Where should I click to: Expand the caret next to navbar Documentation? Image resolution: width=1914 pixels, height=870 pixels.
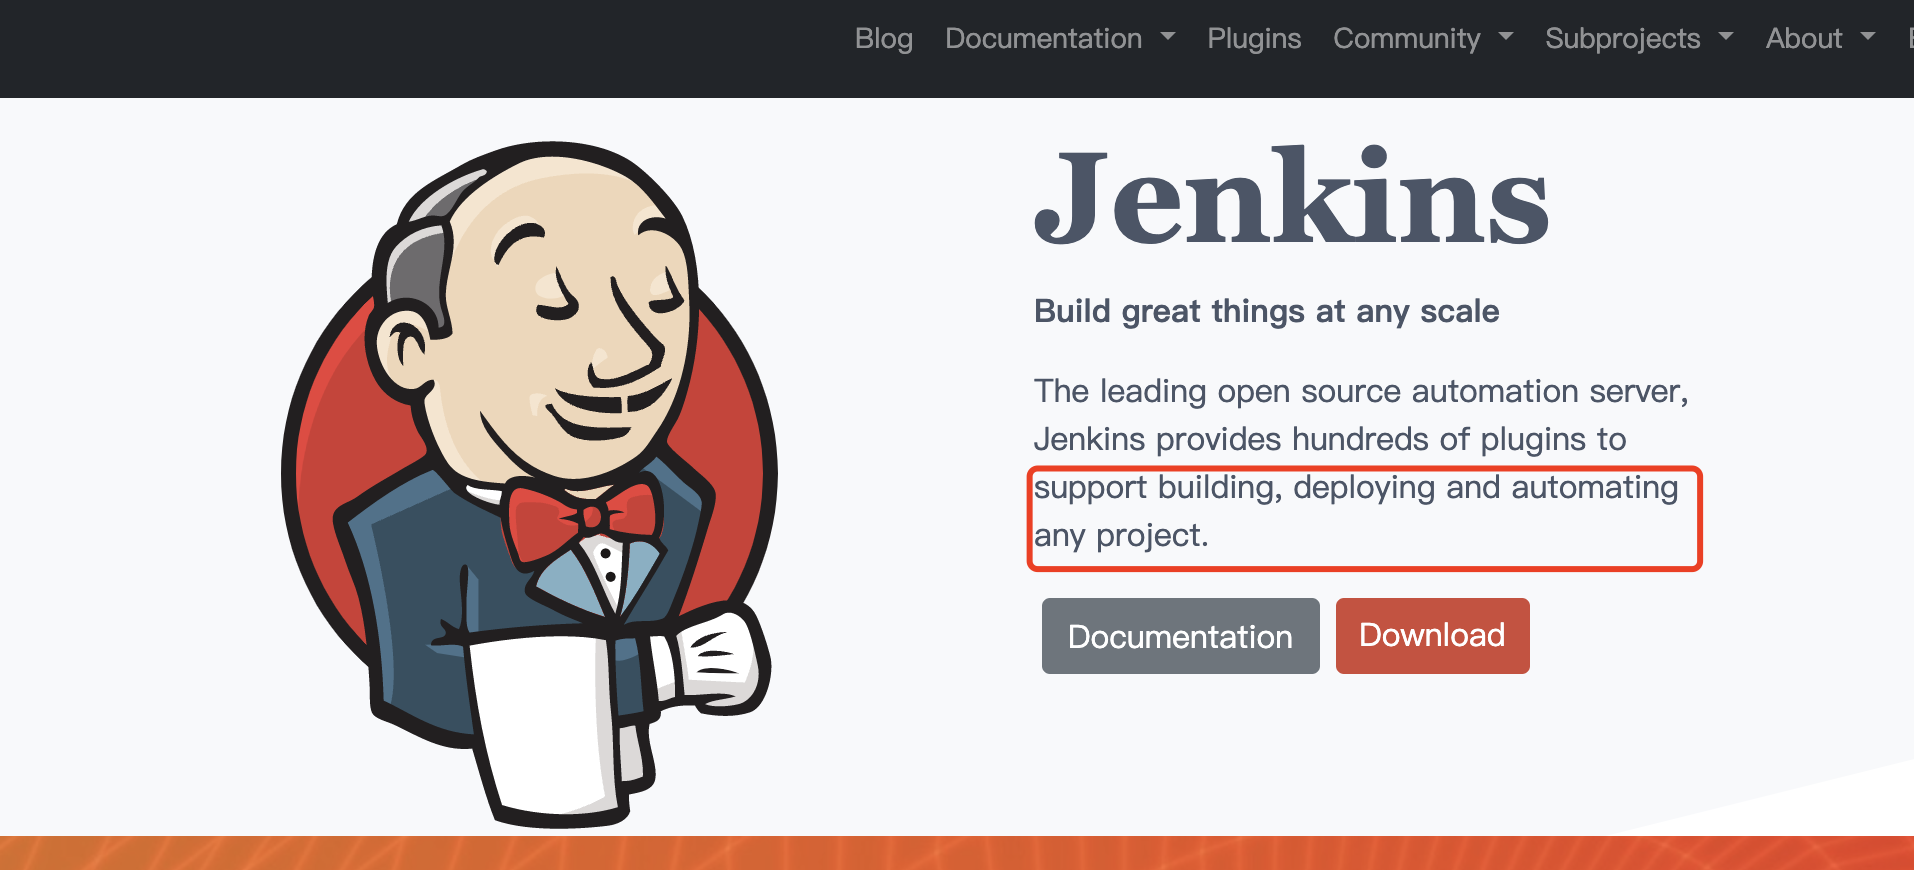pos(1168,37)
